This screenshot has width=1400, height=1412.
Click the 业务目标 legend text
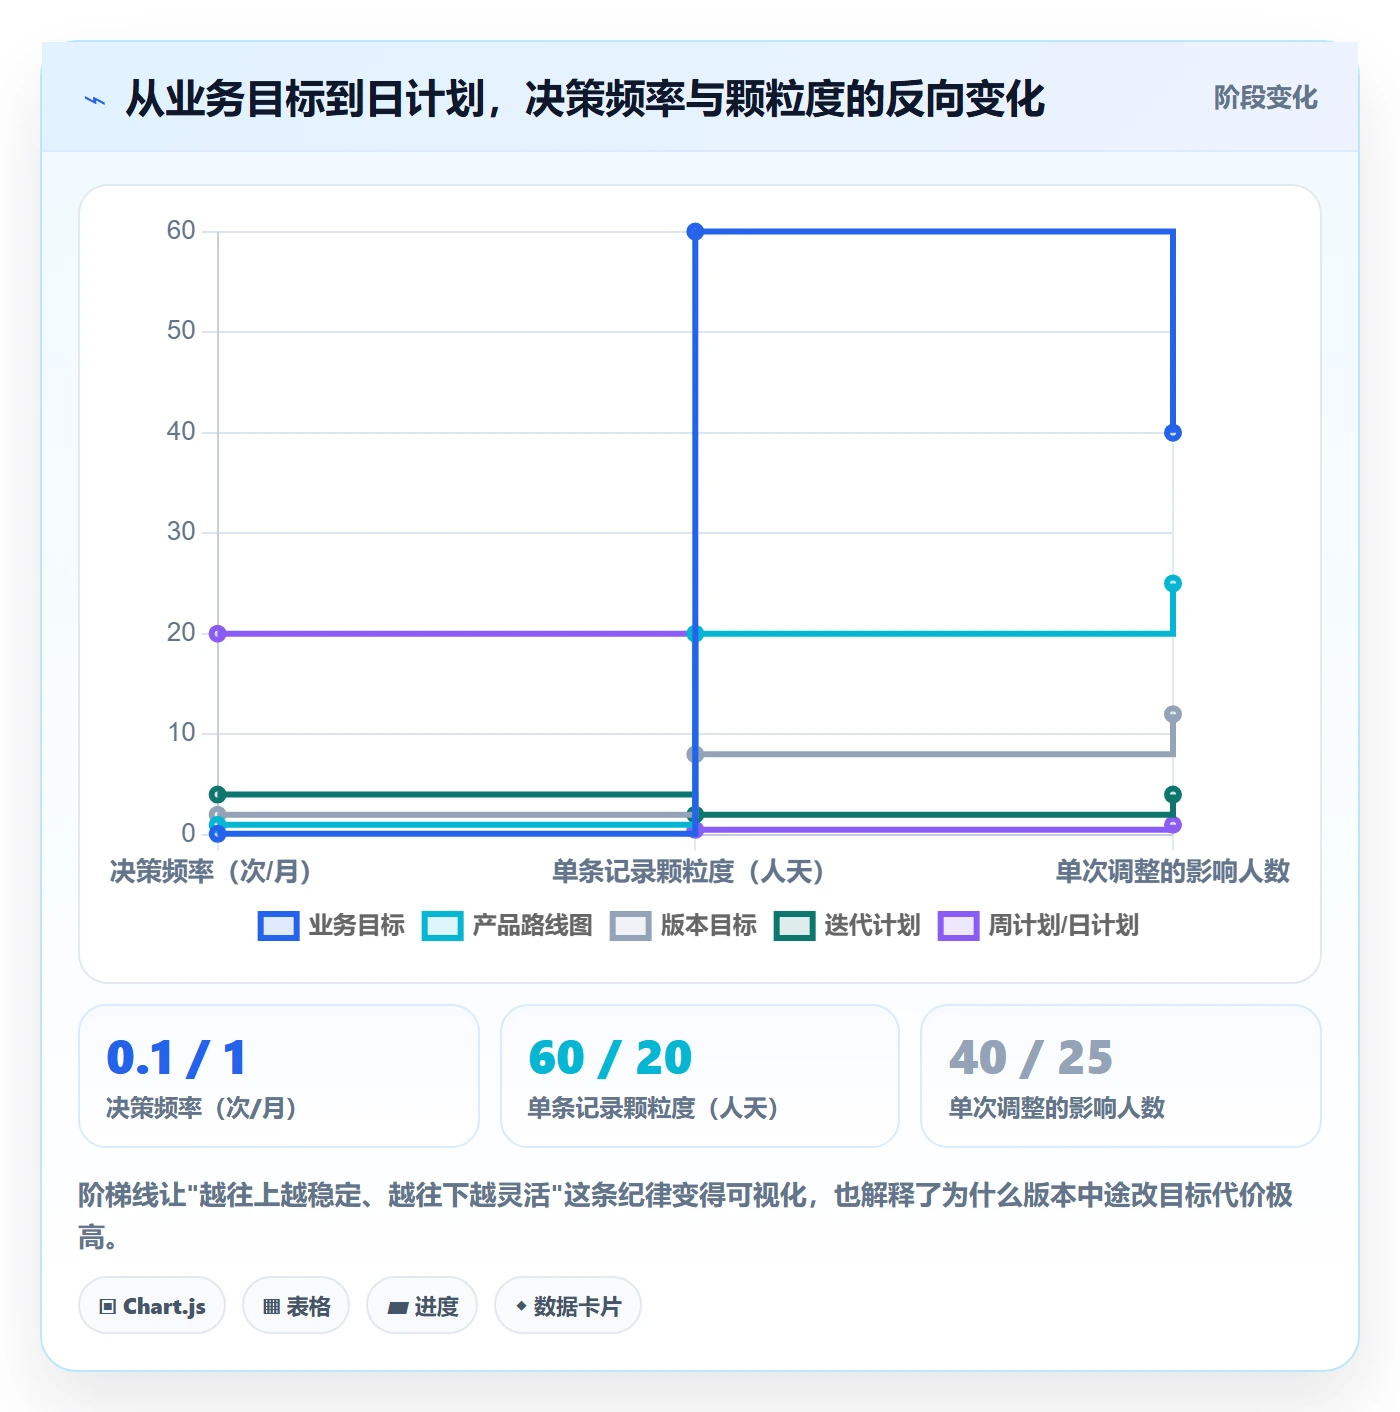[356, 926]
